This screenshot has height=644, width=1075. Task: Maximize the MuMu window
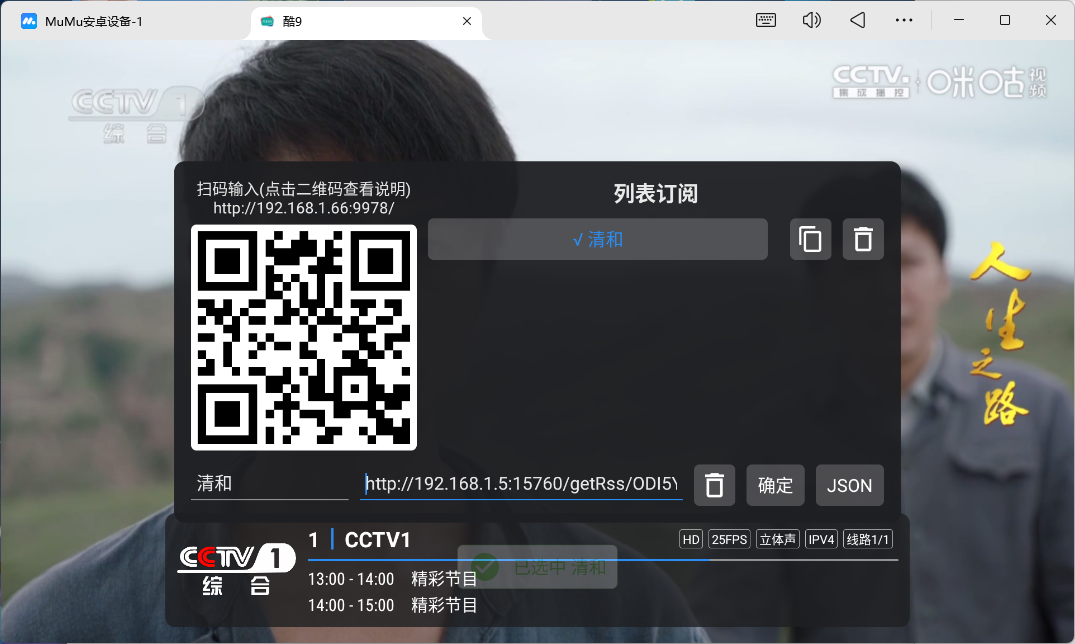[x=1004, y=21]
